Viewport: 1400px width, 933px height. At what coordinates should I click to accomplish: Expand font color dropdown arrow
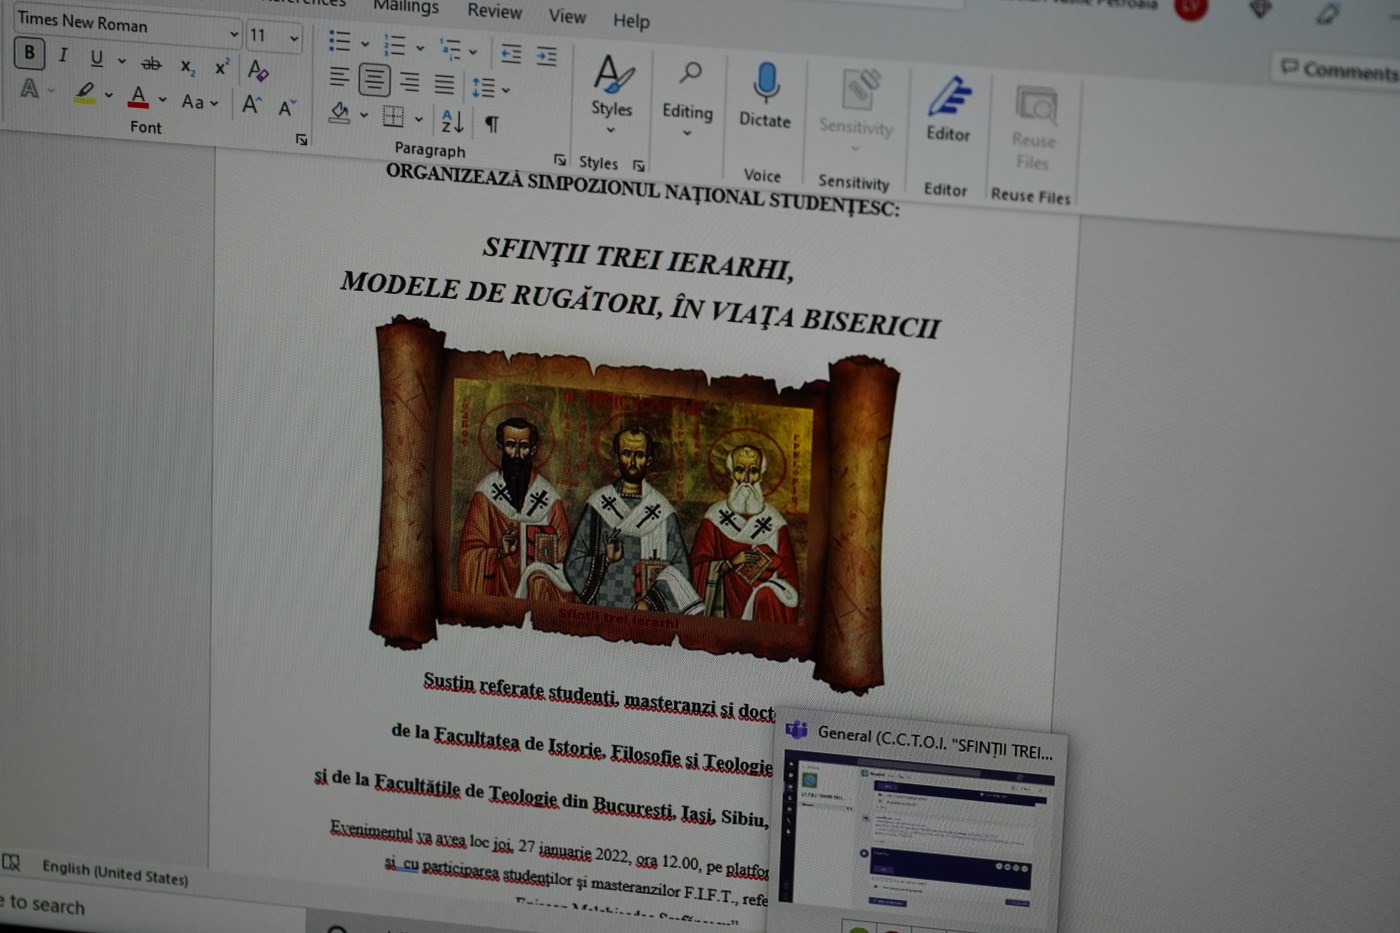pyautogui.click(x=162, y=99)
